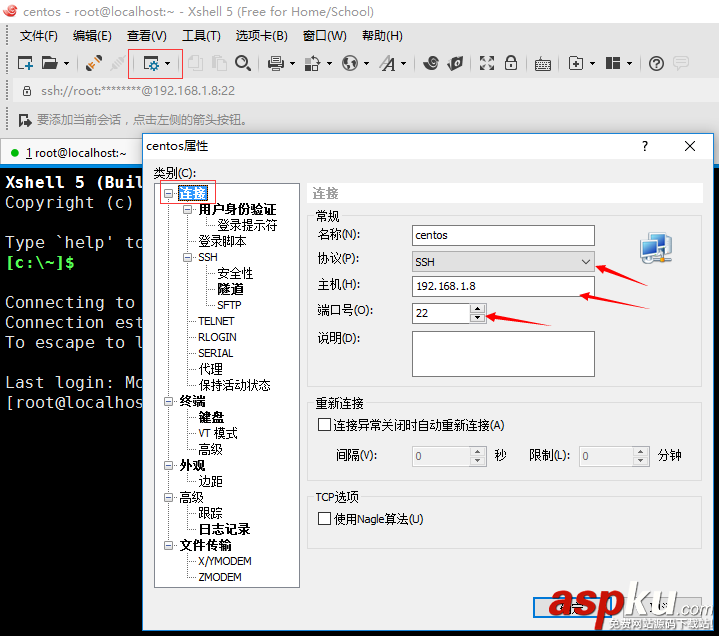Click the print toolbar icon
The image size is (719, 636).
click(276, 63)
